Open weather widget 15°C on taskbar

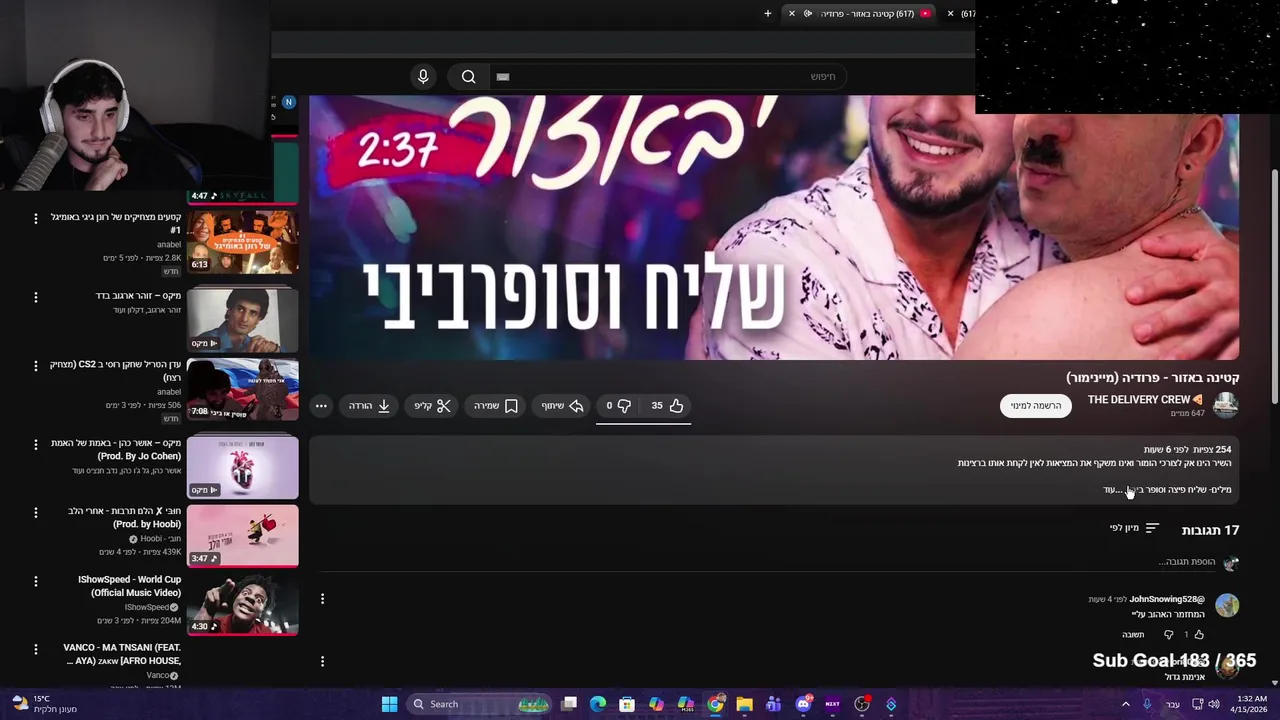(43, 704)
